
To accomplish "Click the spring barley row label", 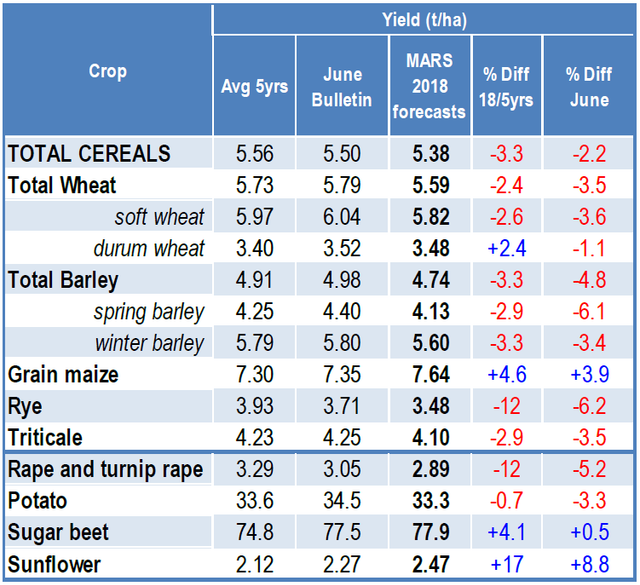I will tap(148, 311).
